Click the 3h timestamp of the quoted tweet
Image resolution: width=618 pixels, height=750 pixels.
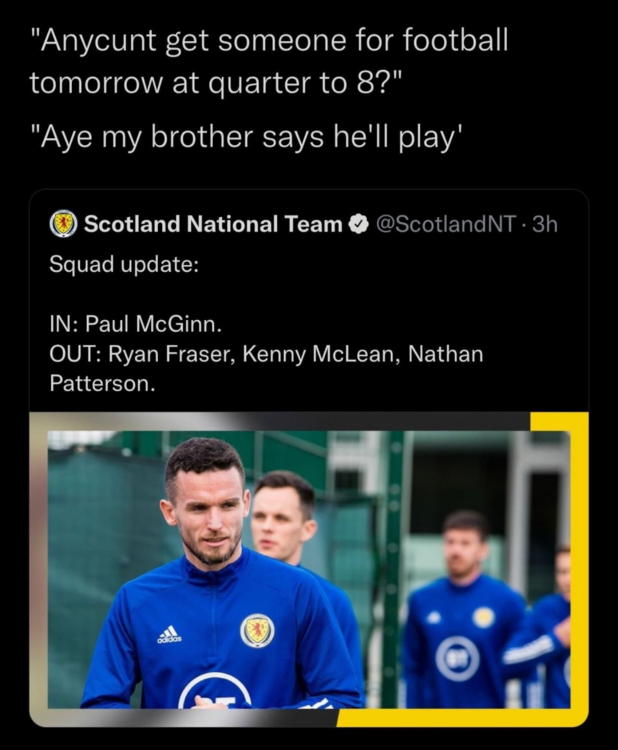(x=544, y=225)
